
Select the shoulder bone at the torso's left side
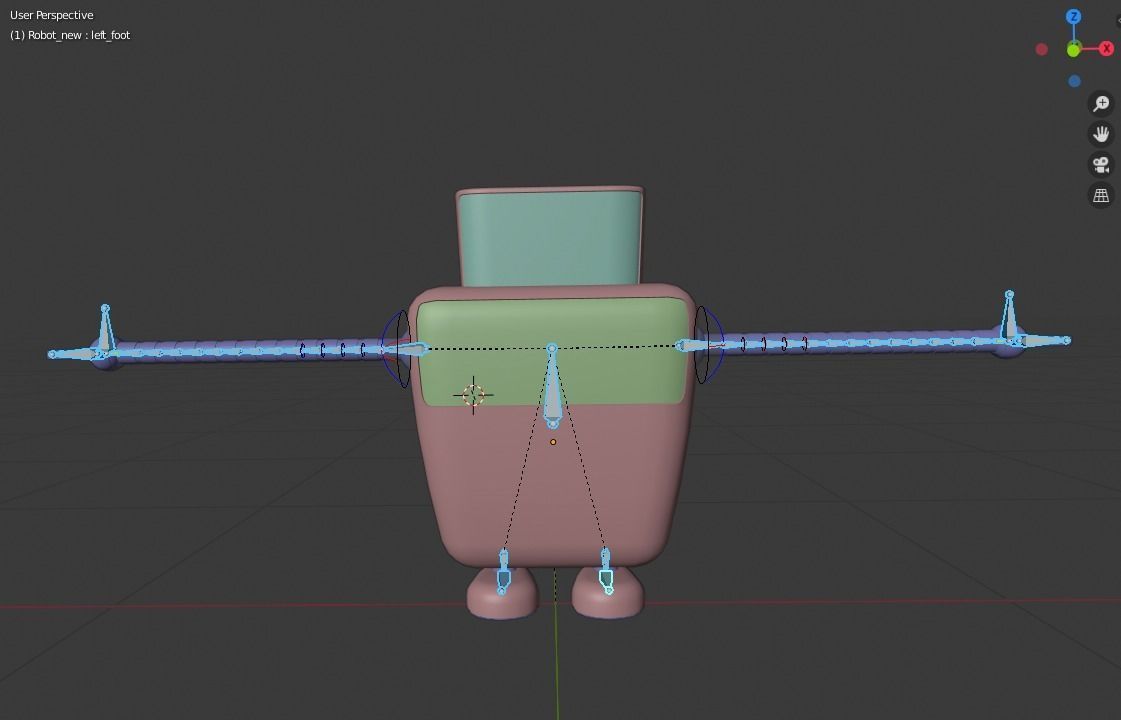[x=405, y=349]
